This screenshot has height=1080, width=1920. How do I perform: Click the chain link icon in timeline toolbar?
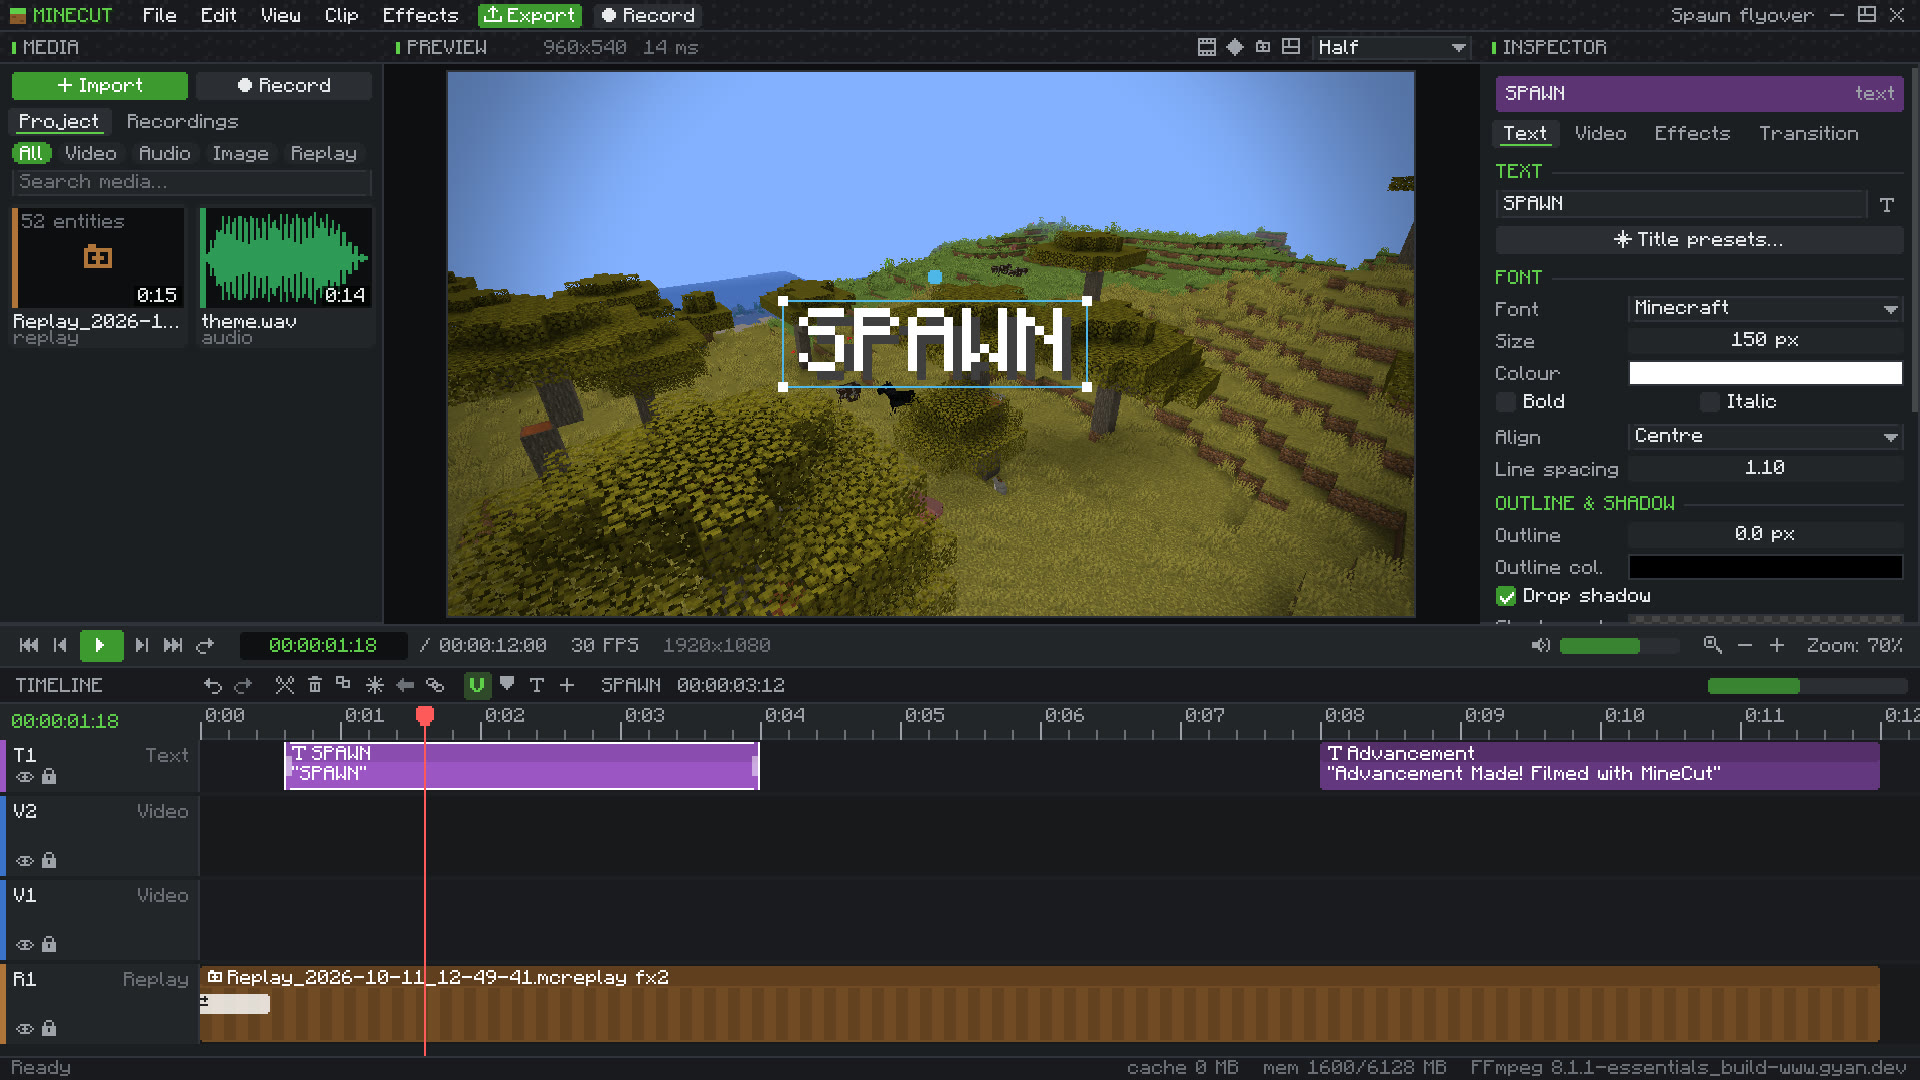435,685
